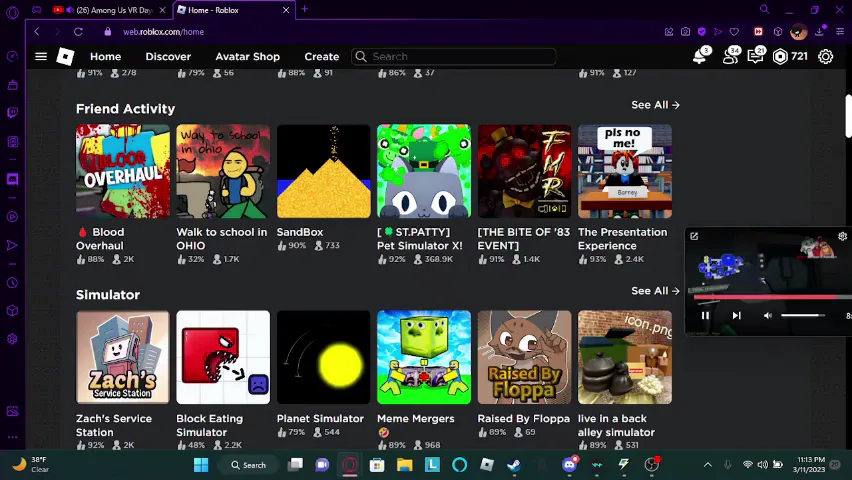The width and height of the screenshot is (852, 480).
Task: Adjust the mini player volume slider
Action: coord(803,315)
